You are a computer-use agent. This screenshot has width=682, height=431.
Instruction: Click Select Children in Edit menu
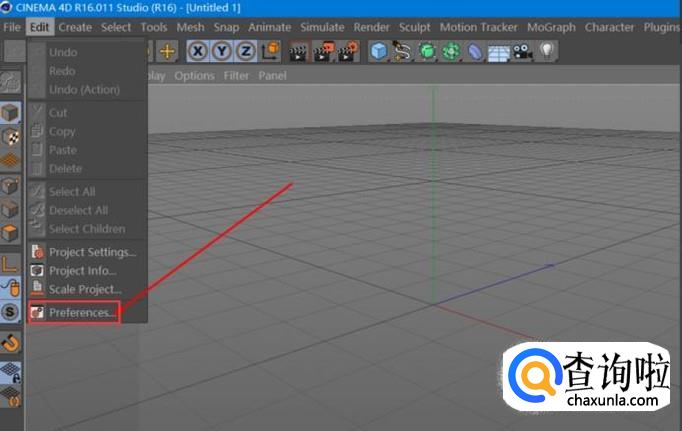pos(87,229)
